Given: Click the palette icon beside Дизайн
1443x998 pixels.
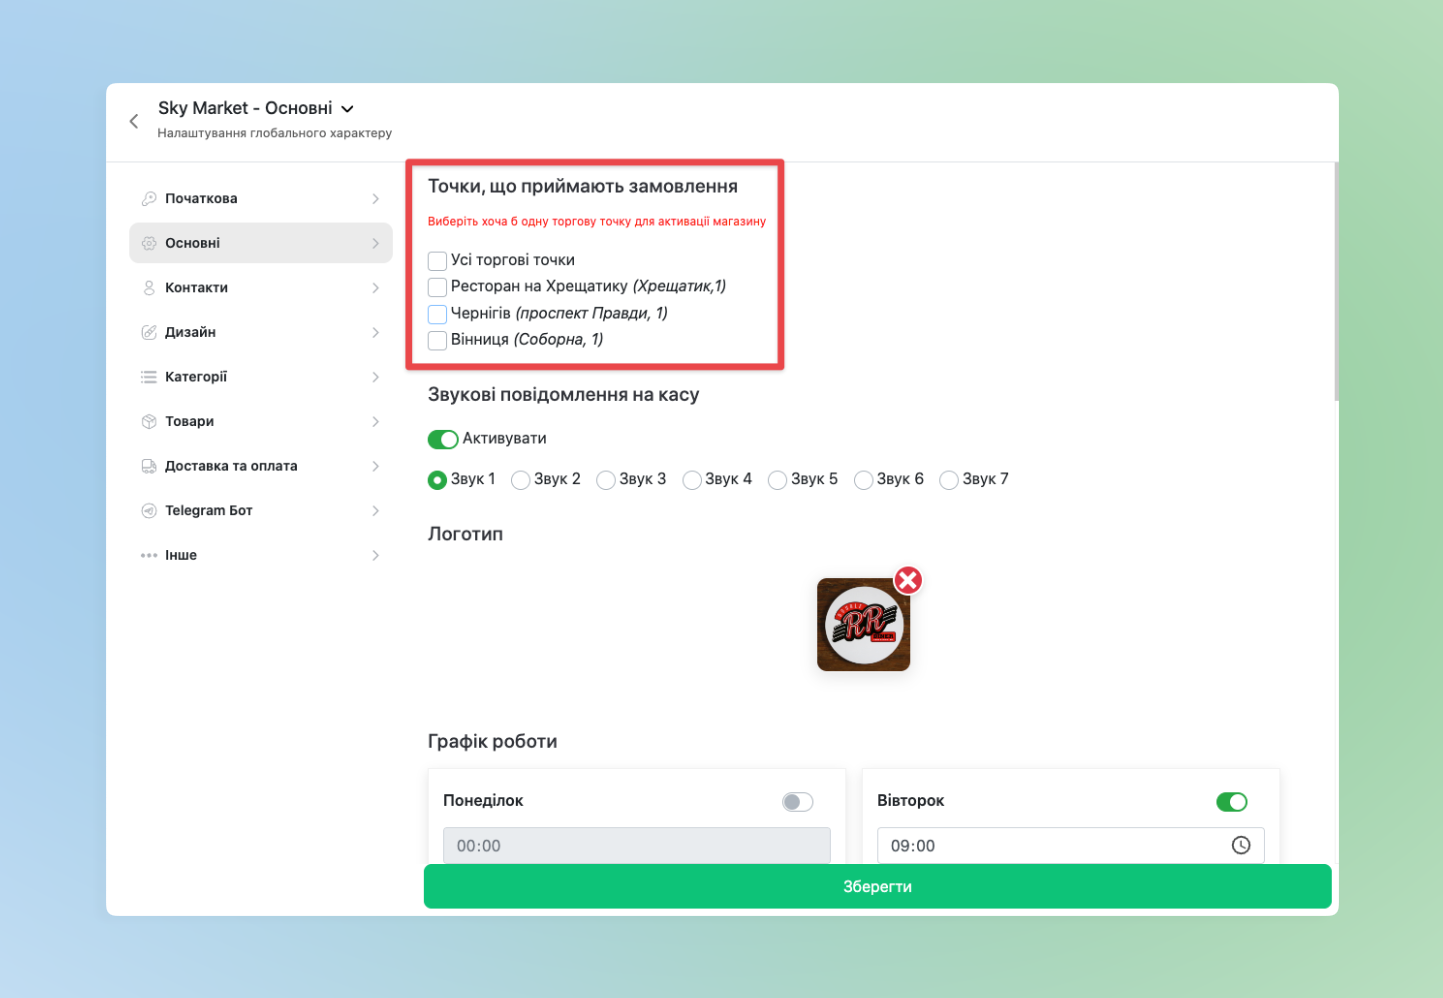Looking at the screenshot, I should click(x=149, y=332).
